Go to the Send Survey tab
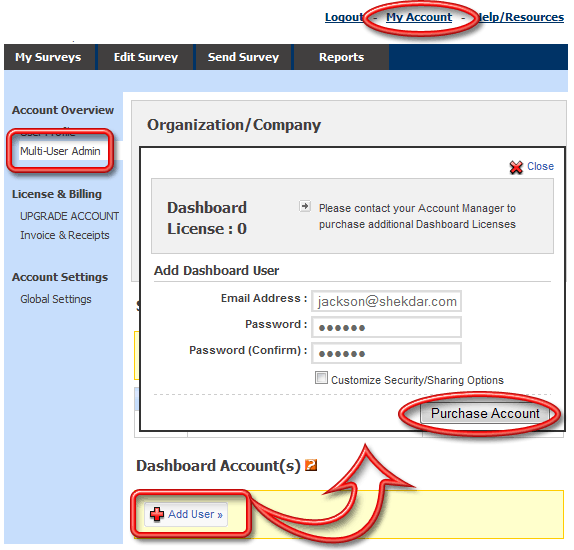The image size is (574, 550). tap(243, 57)
